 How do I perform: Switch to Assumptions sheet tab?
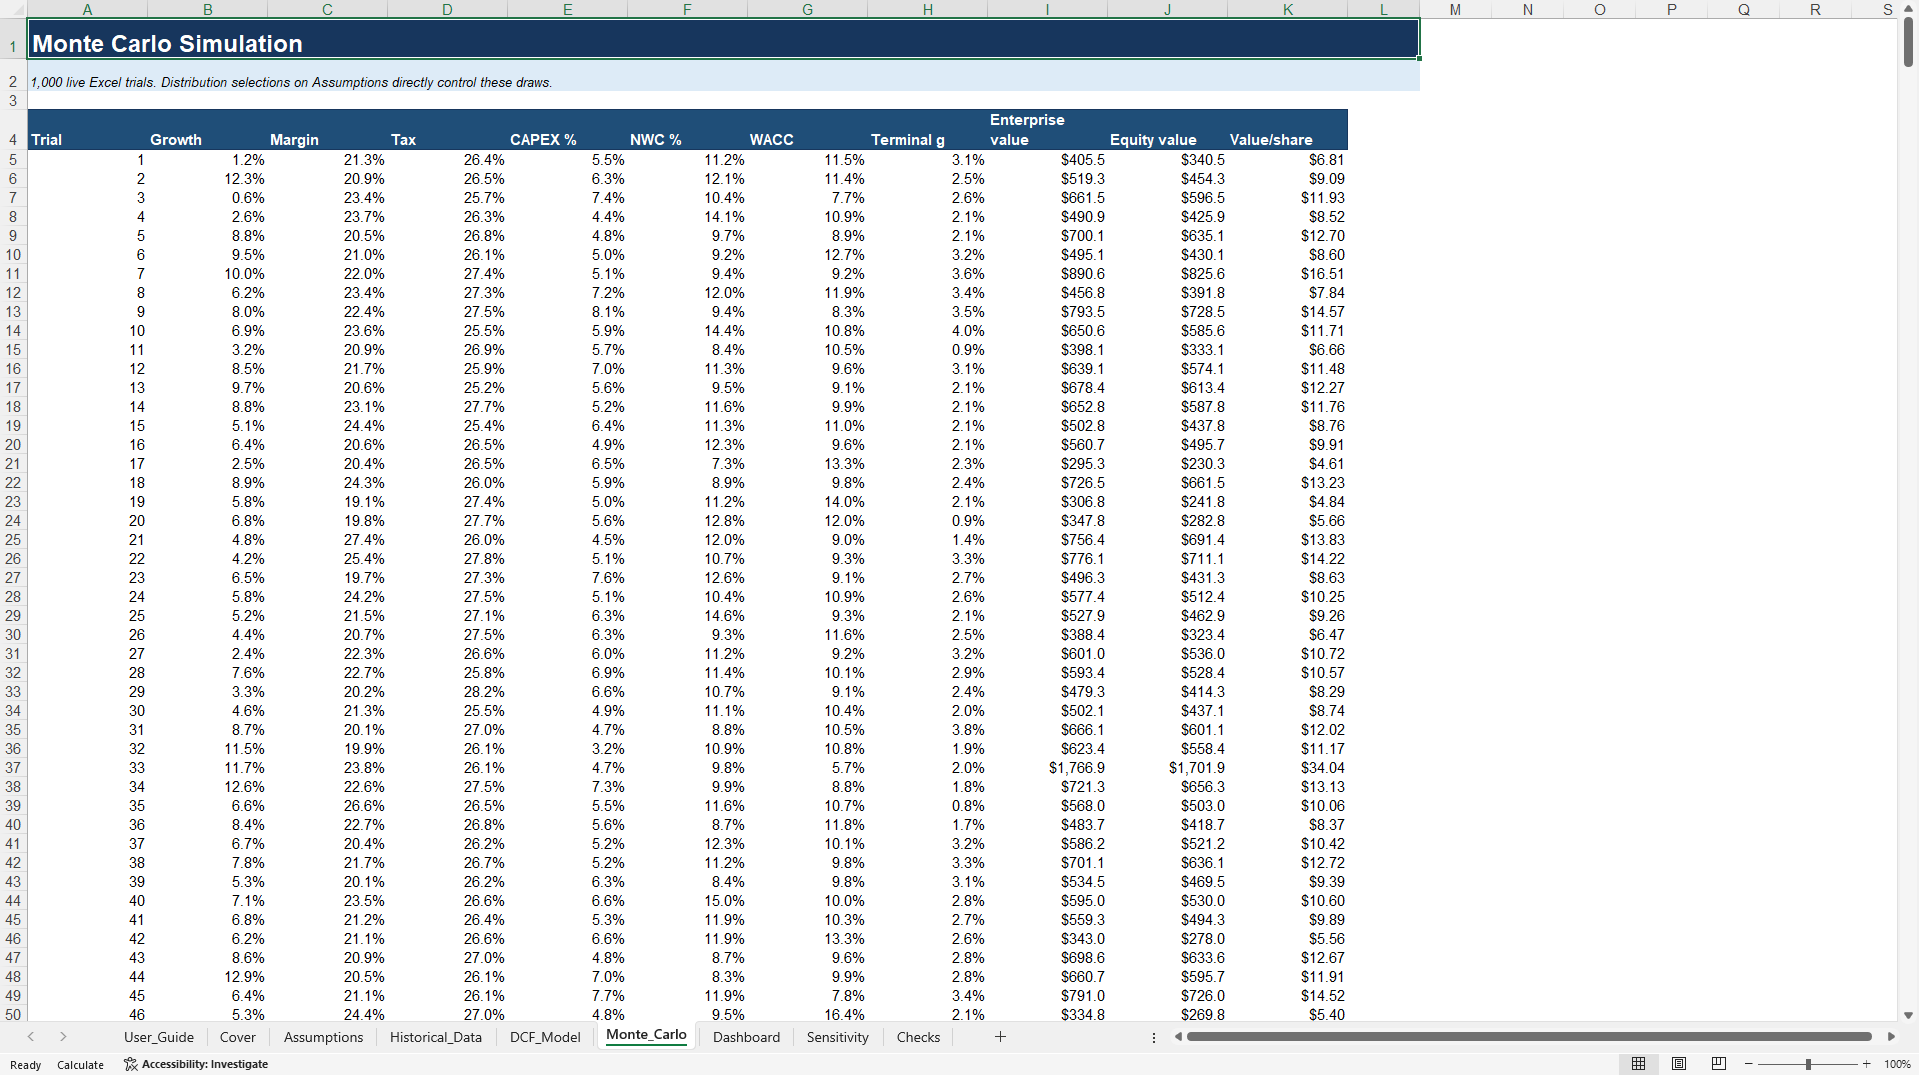click(324, 1037)
